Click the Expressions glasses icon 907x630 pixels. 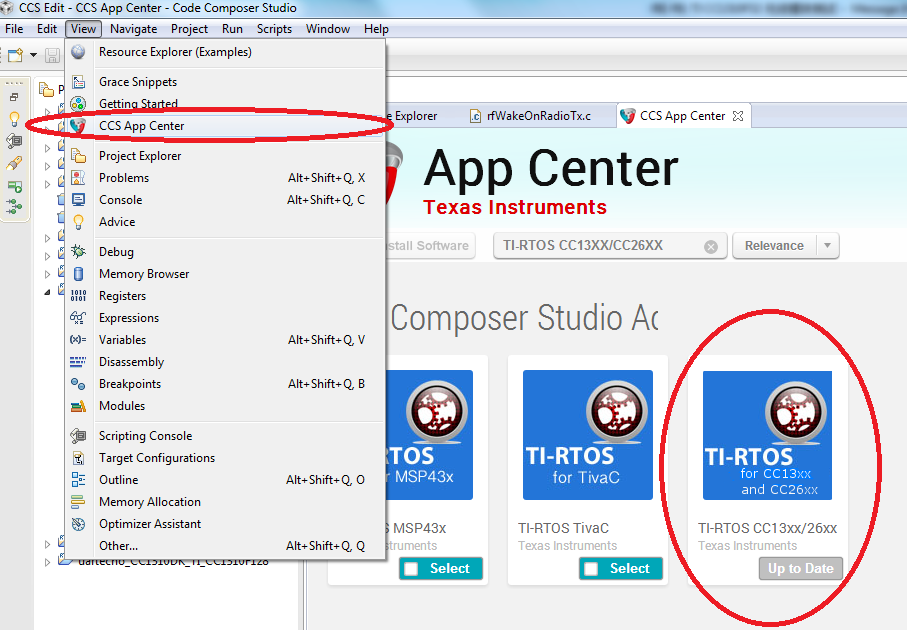78,318
